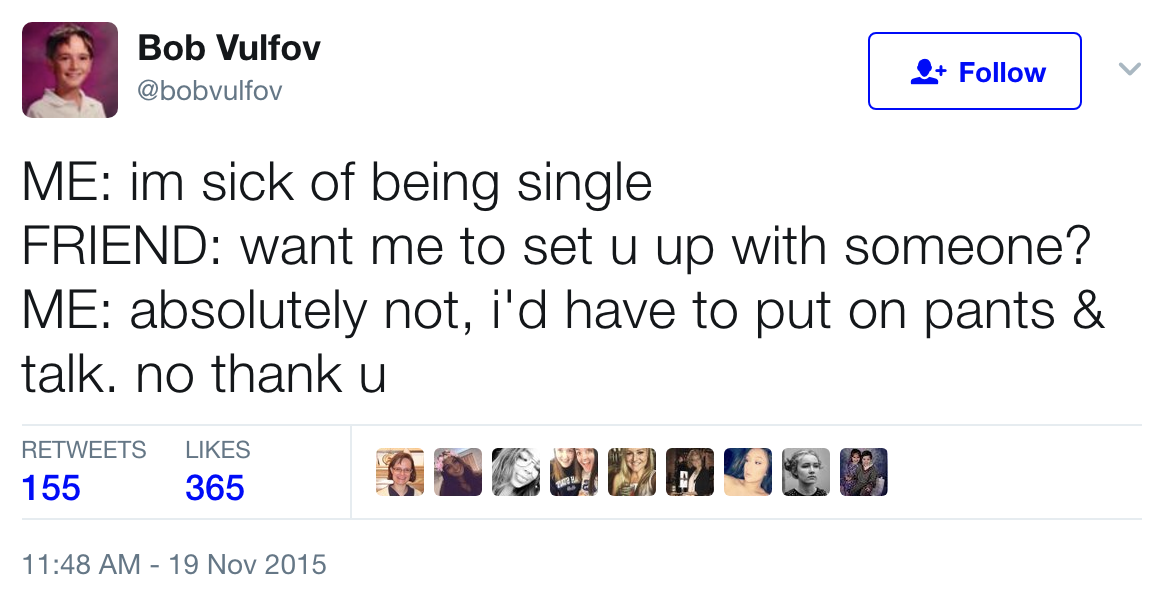Click the Bob Vulfov display name
Screen dimensions: 1164x596
tap(229, 48)
